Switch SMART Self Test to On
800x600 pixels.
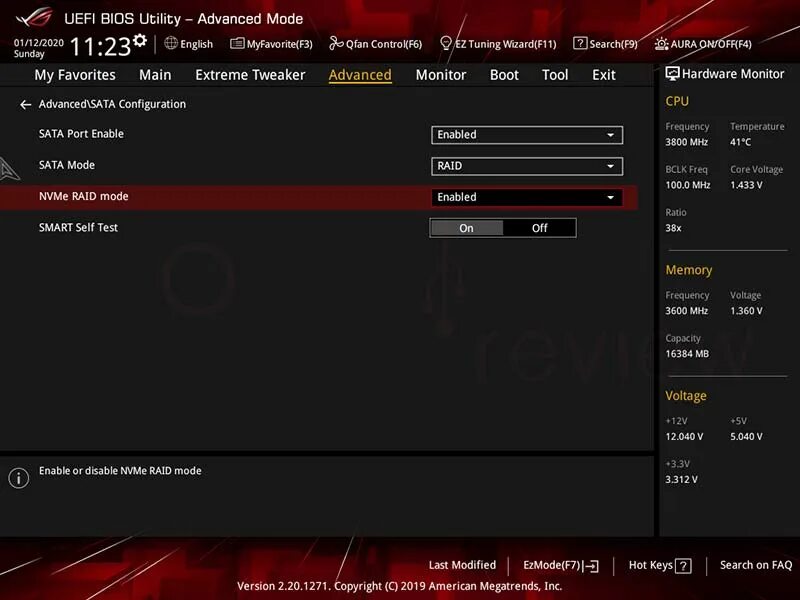pyautogui.click(x=466, y=228)
